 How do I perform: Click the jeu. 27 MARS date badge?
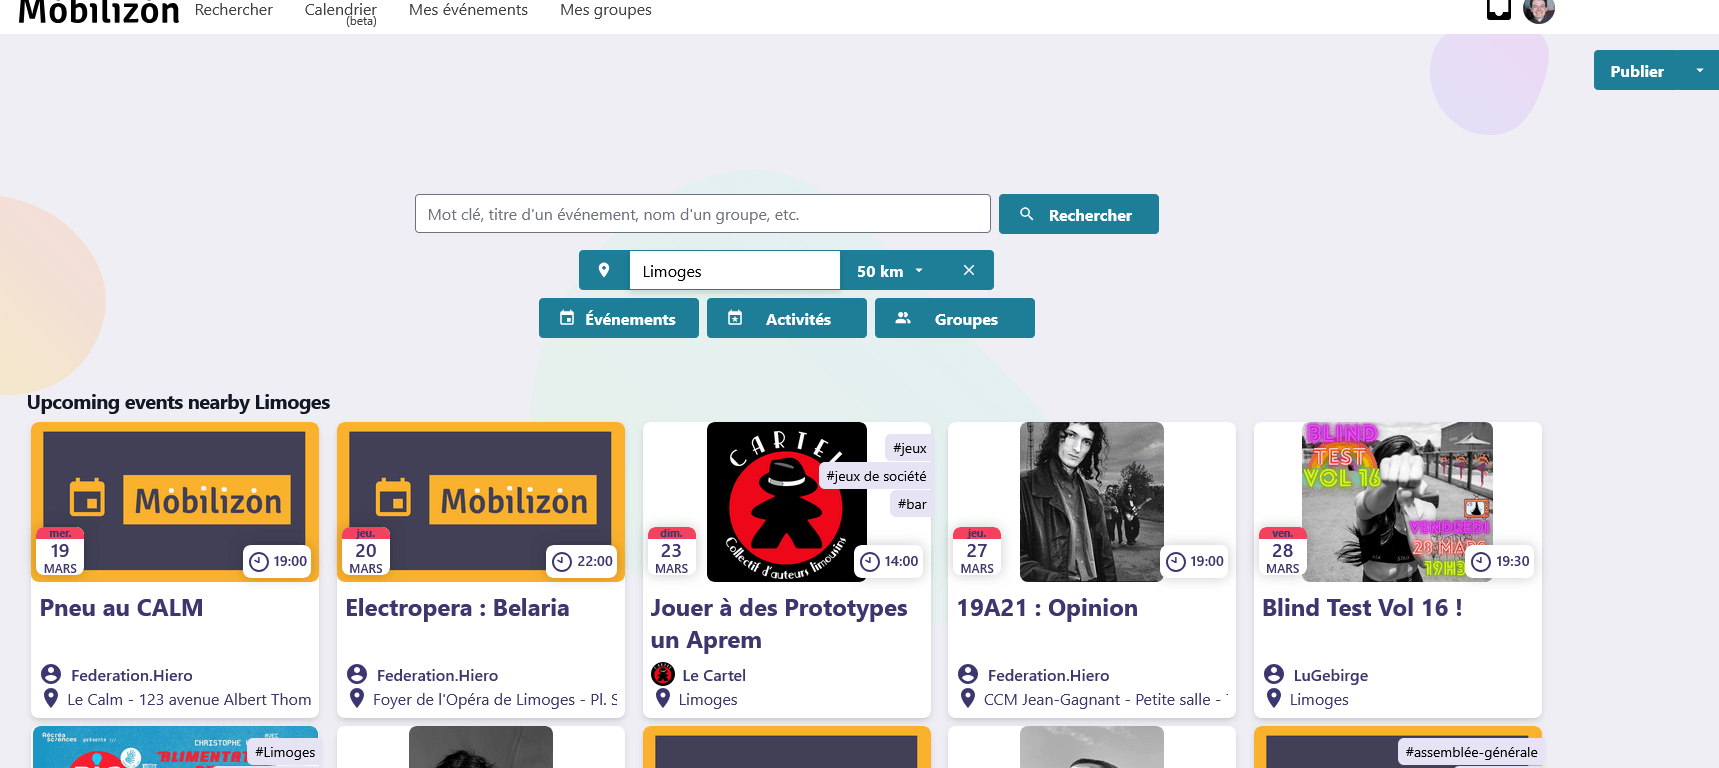tap(977, 552)
